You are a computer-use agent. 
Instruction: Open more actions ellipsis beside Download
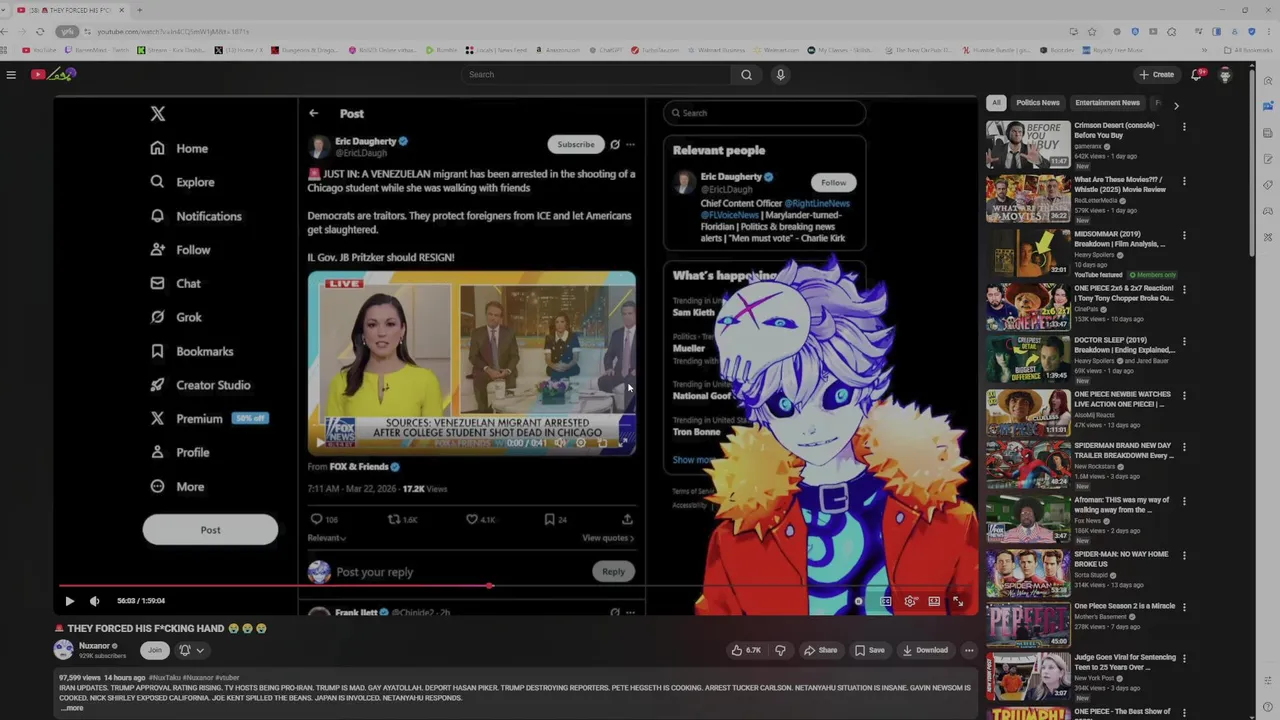click(x=968, y=650)
